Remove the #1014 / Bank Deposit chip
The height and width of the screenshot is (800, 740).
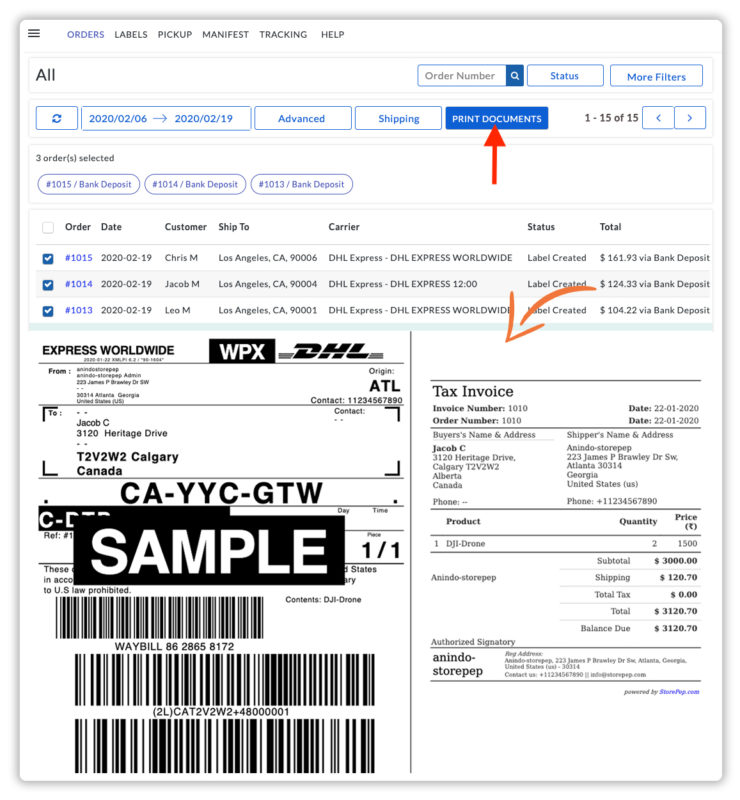tap(195, 184)
